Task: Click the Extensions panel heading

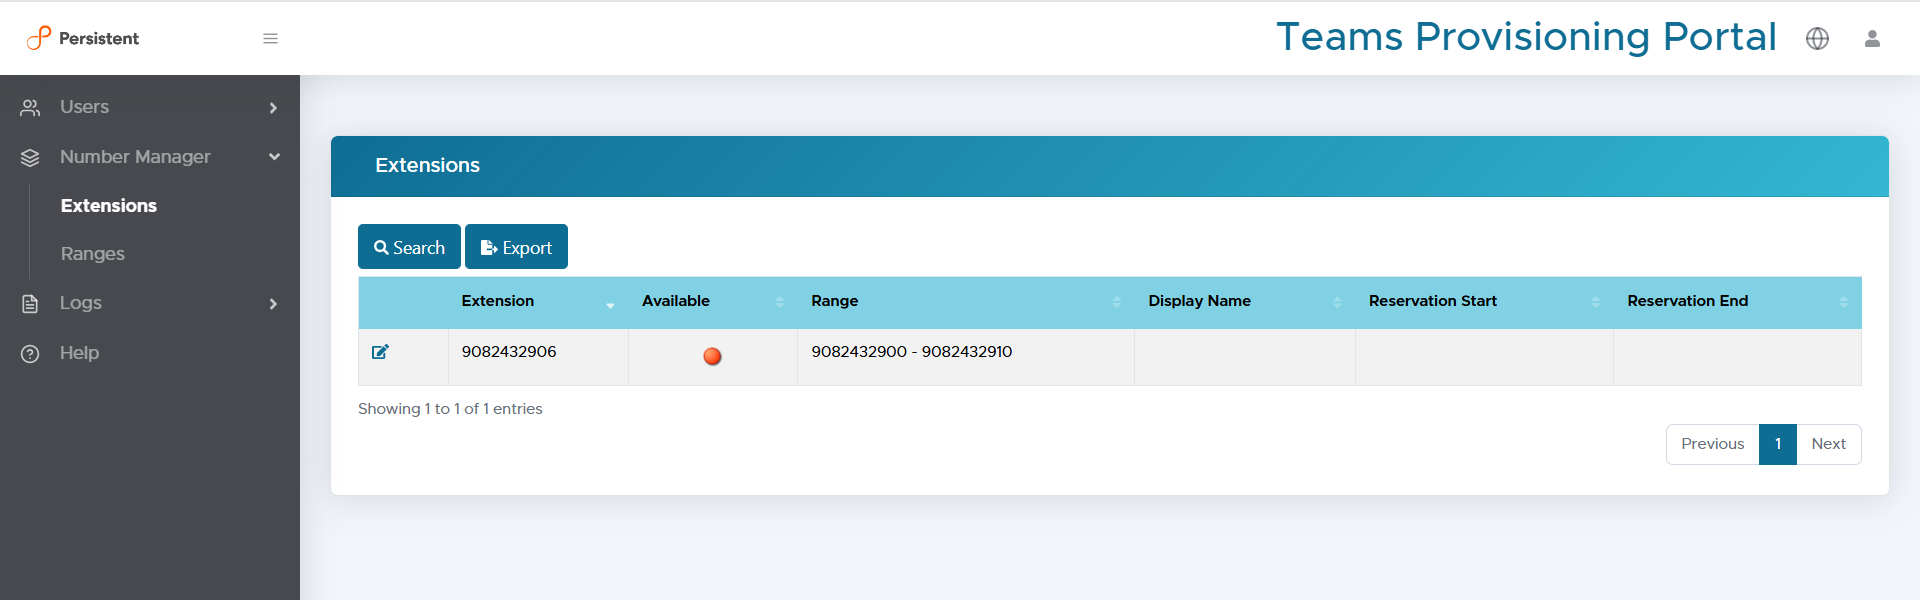Action: 428,166
